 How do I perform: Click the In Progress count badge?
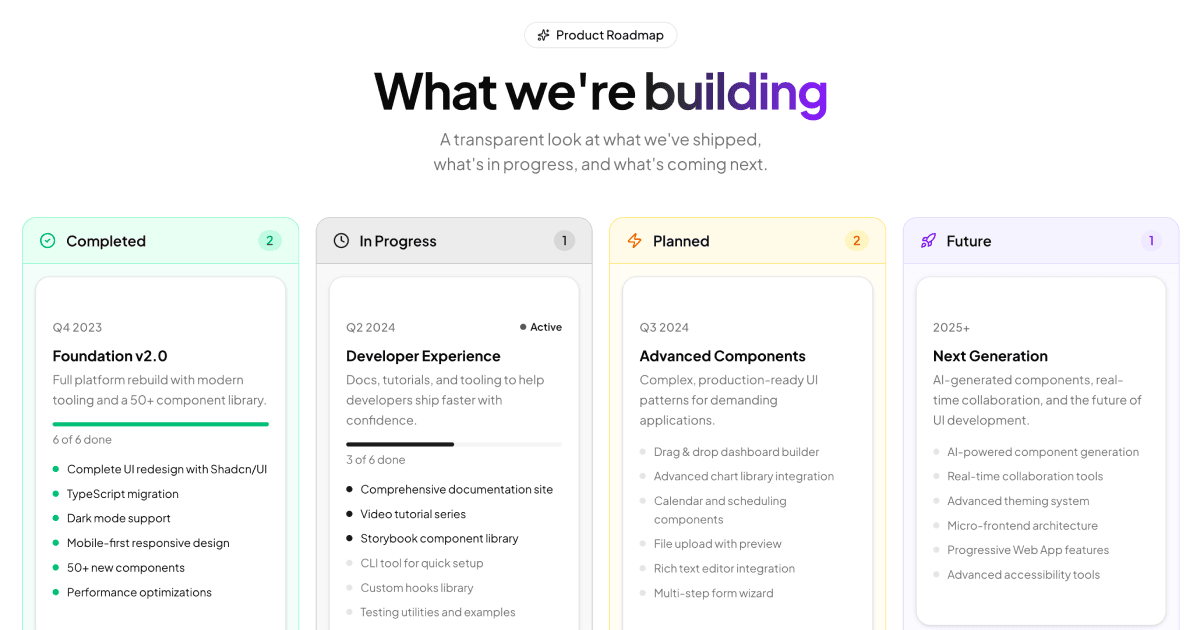click(x=564, y=241)
